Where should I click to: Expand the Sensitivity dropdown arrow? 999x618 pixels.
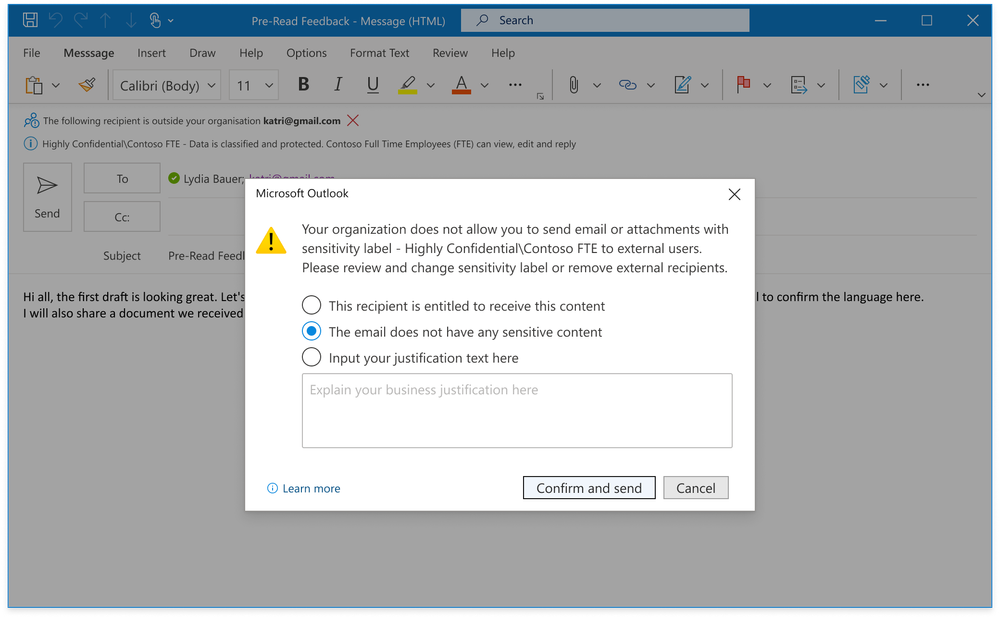tap(883, 85)
